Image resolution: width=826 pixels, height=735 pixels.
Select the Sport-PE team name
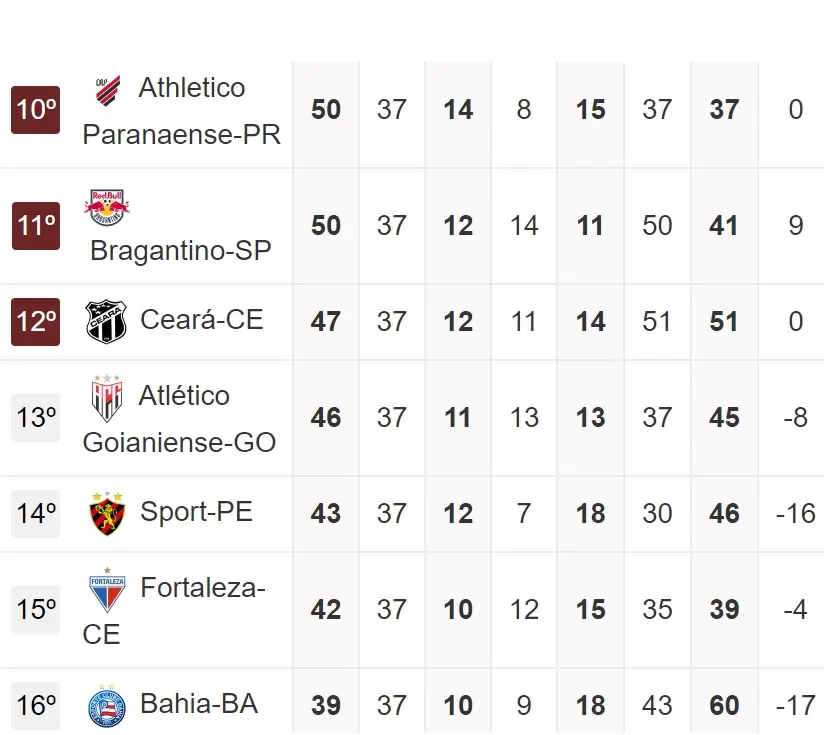196,512
